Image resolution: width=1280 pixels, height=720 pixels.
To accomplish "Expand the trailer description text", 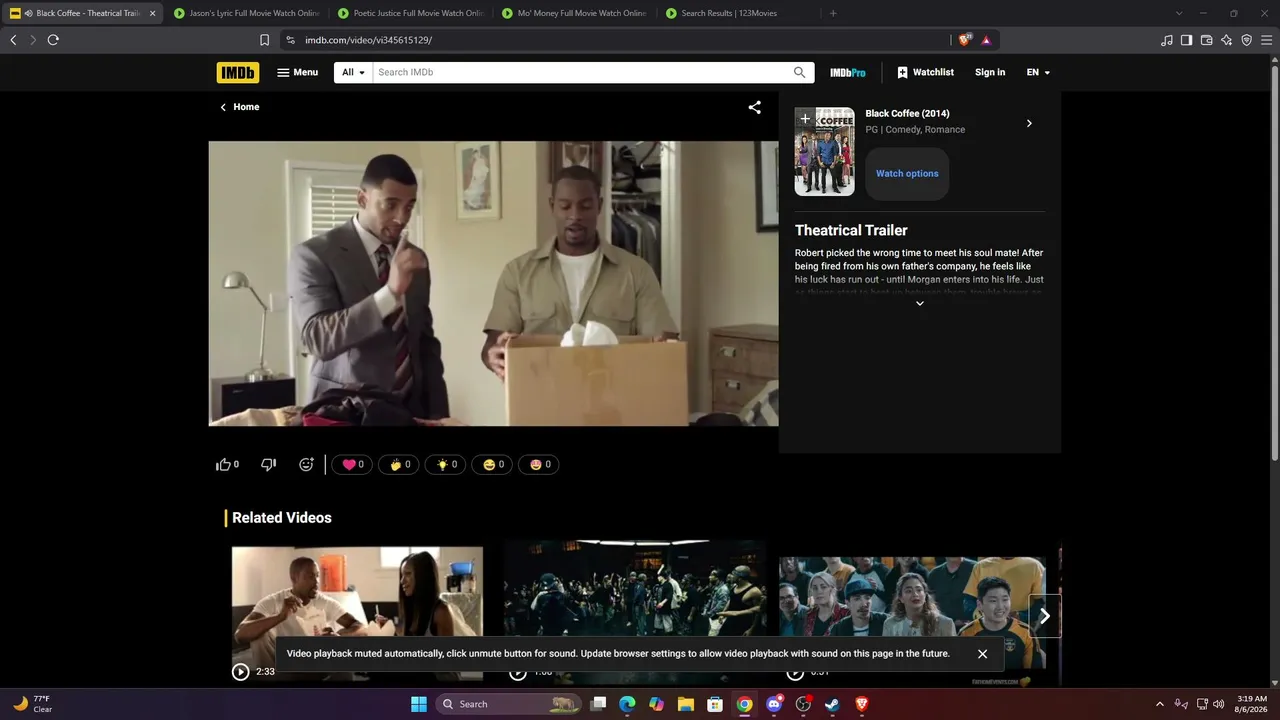I will pyautogui.click(x=920, y=303).
